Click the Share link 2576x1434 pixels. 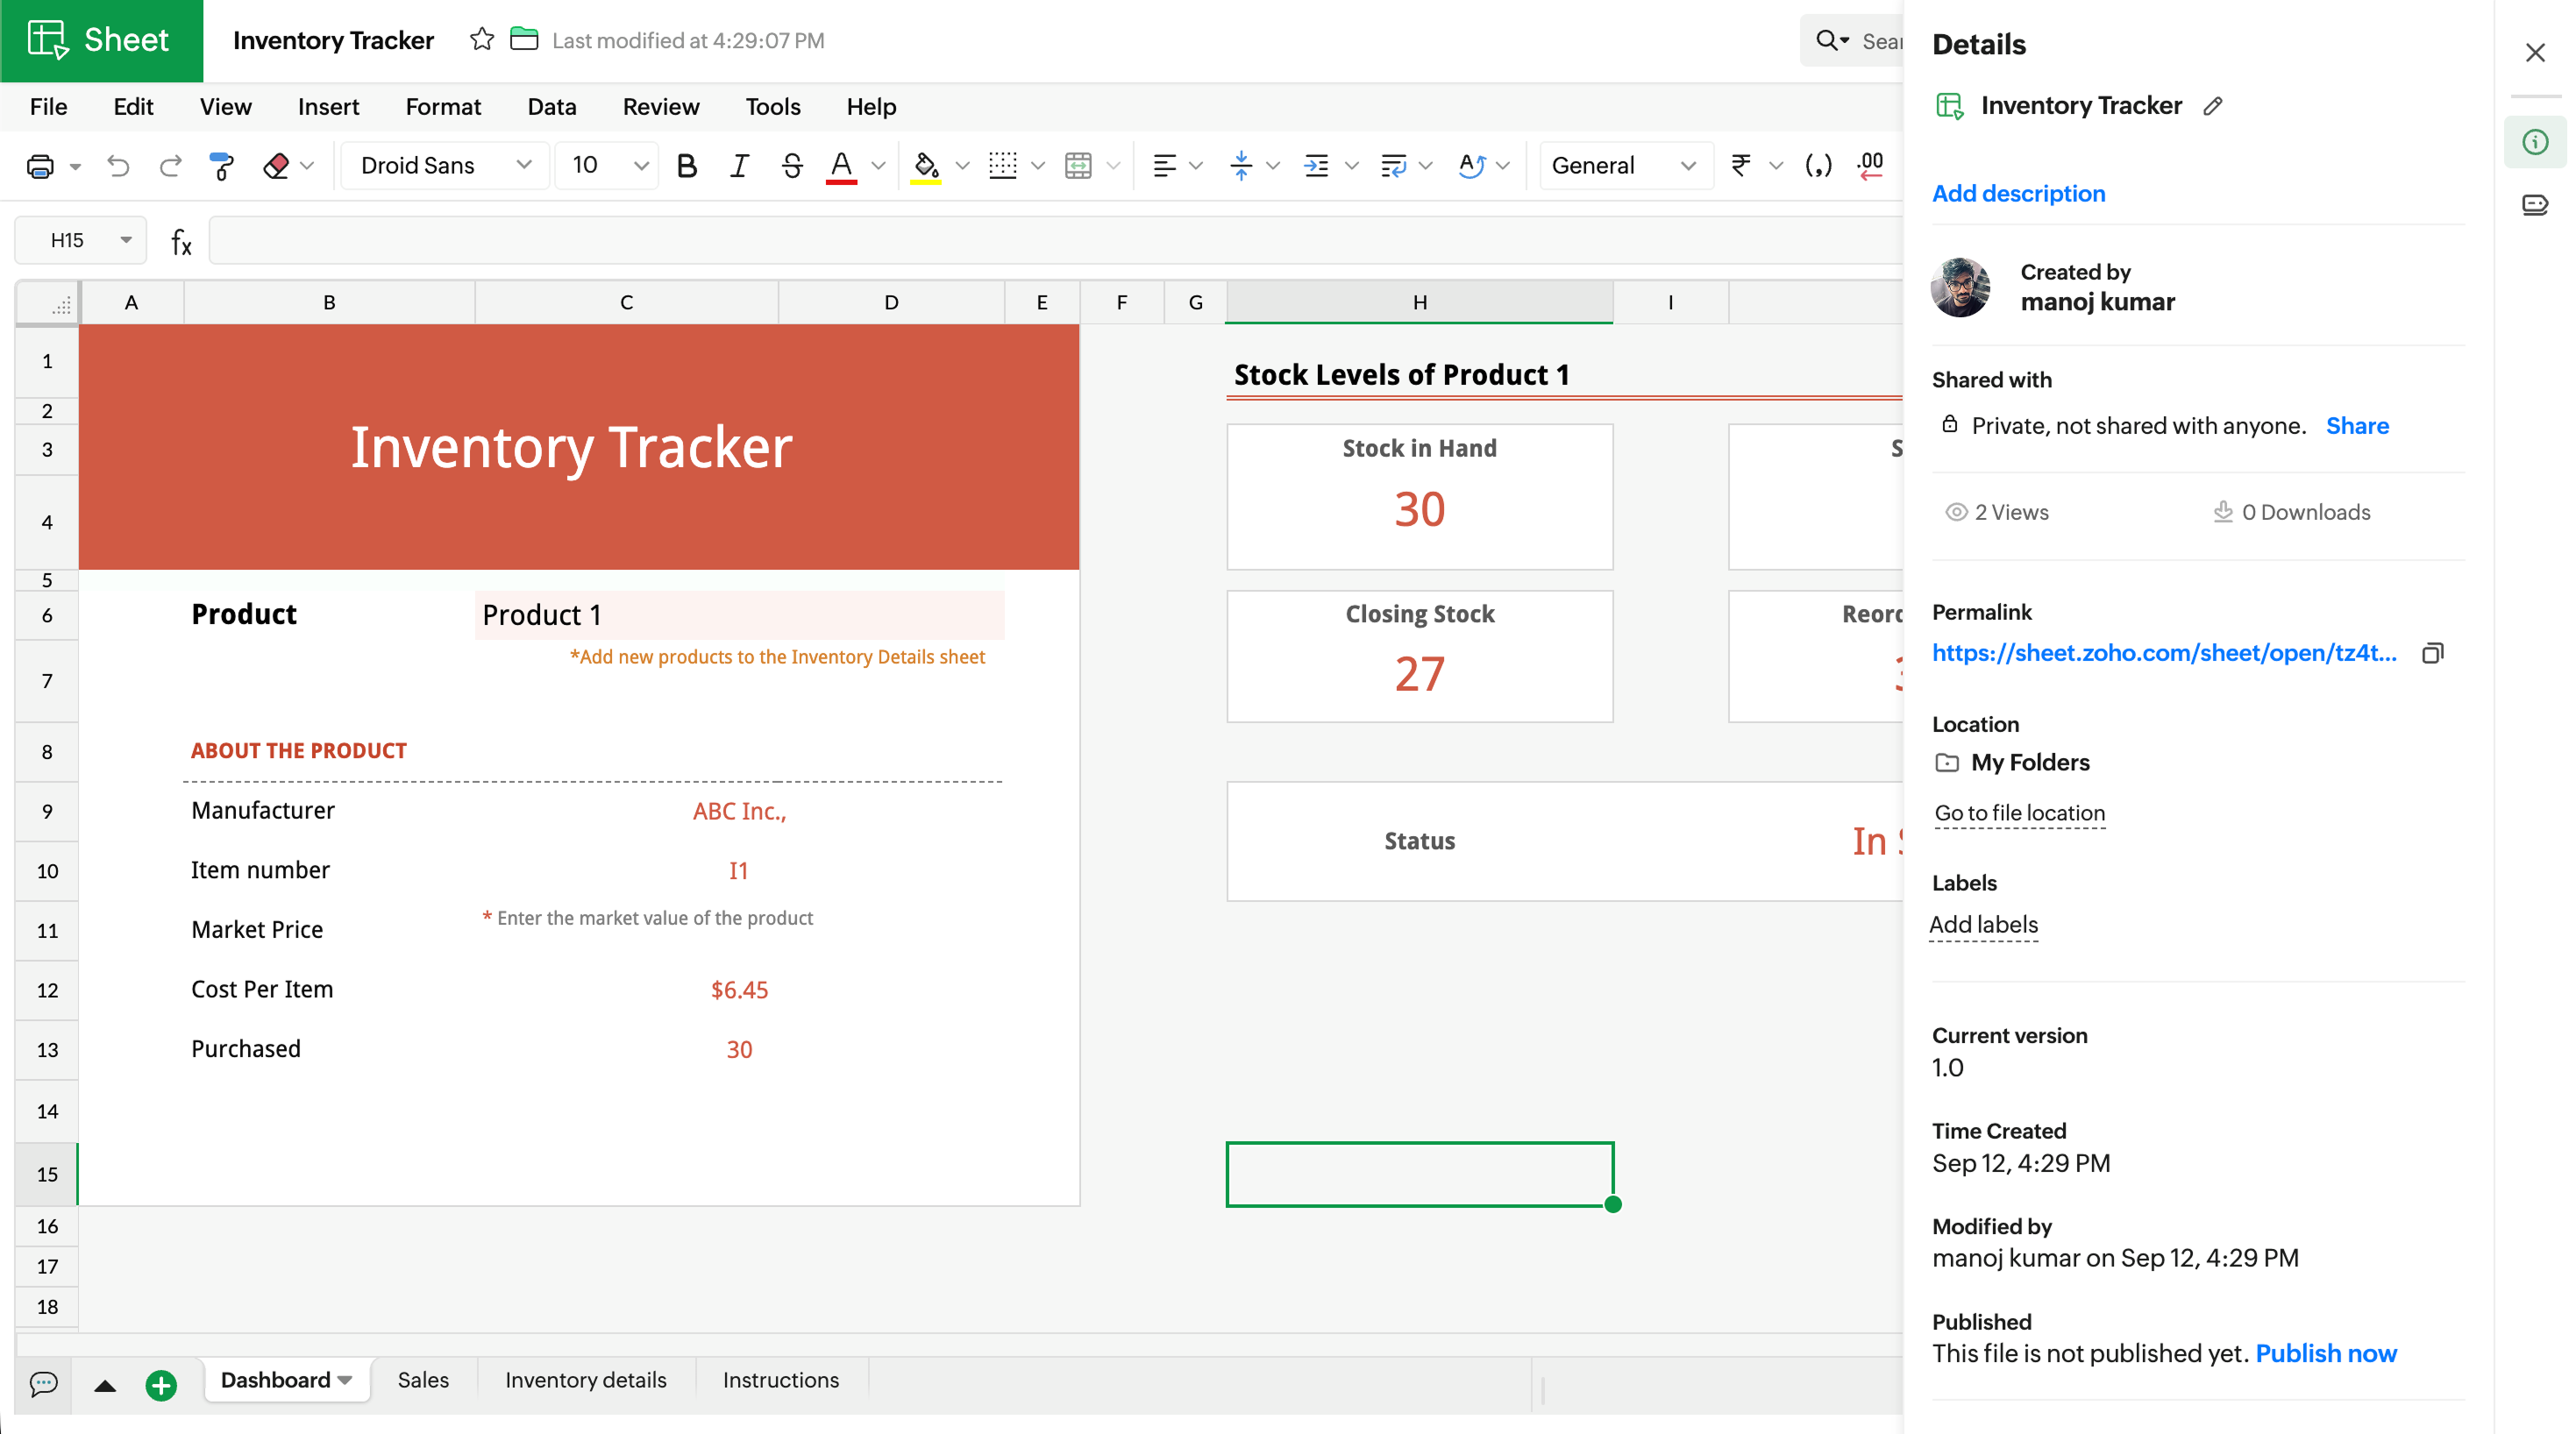(x=2357, y=426)
